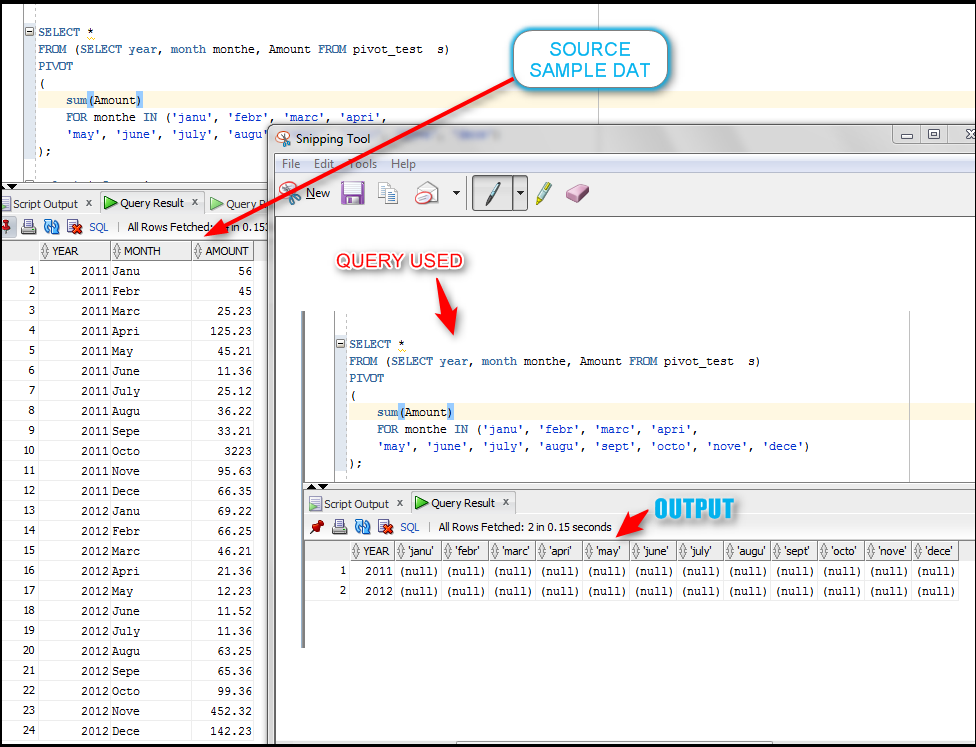Click Refresh icon in background query toolbar
The height and width of the screenshot is (747, 976).
[52, 227]
